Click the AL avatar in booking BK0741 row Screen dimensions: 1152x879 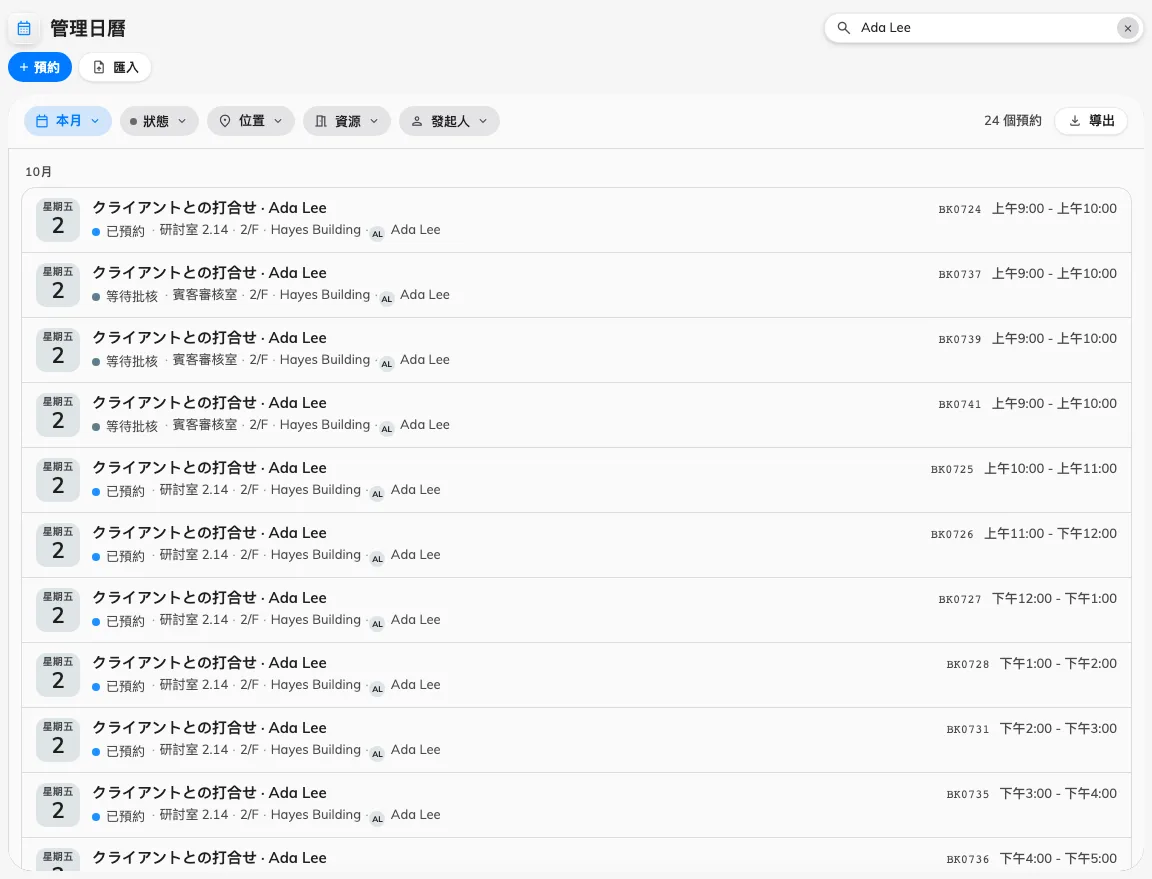point(386,428)
